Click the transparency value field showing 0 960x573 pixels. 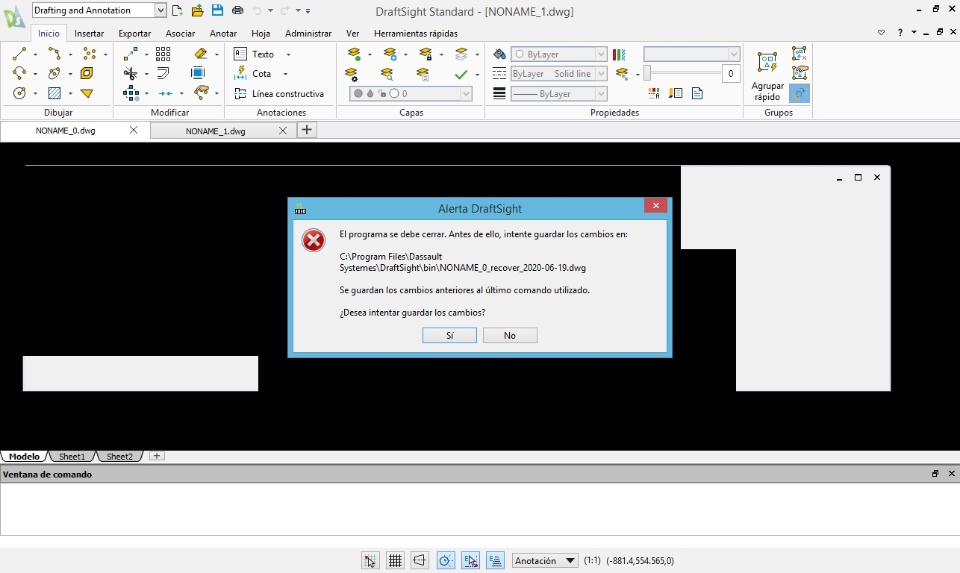(x=730, y=73)
